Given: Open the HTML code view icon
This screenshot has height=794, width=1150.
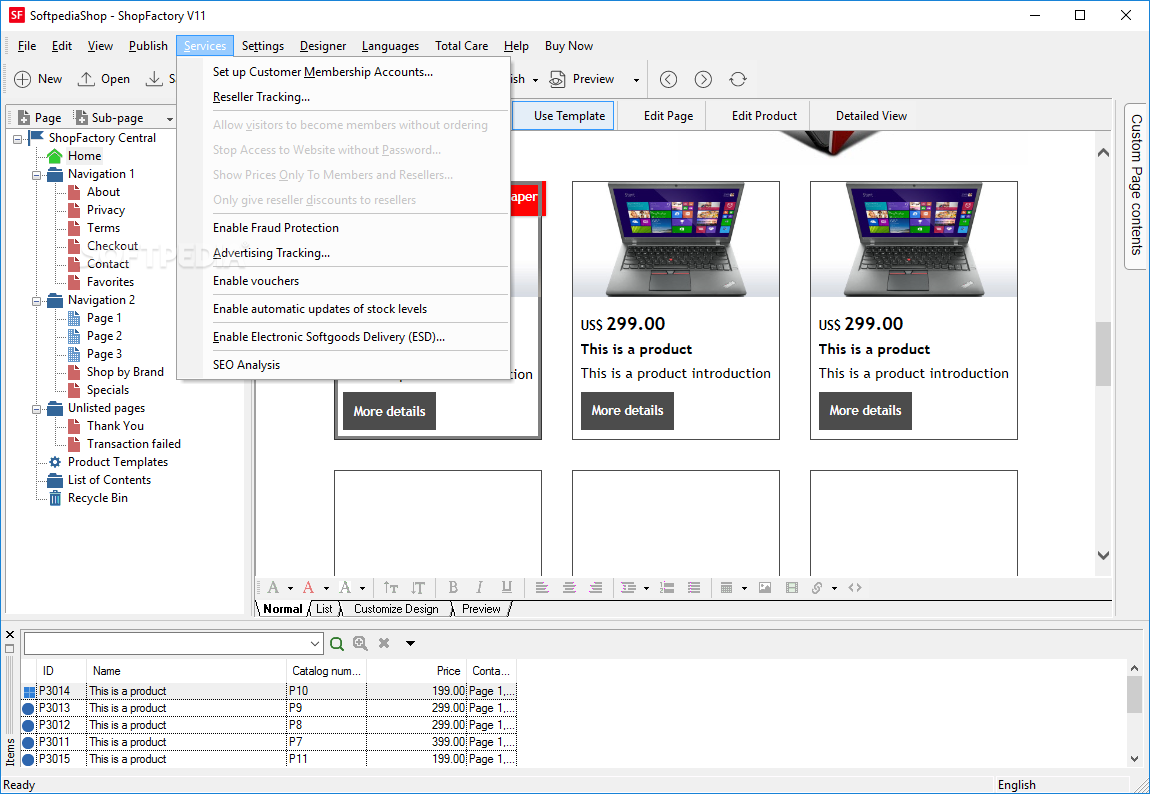Looking at the screenshot, I should pyautogui.click(x=855, y=587).
